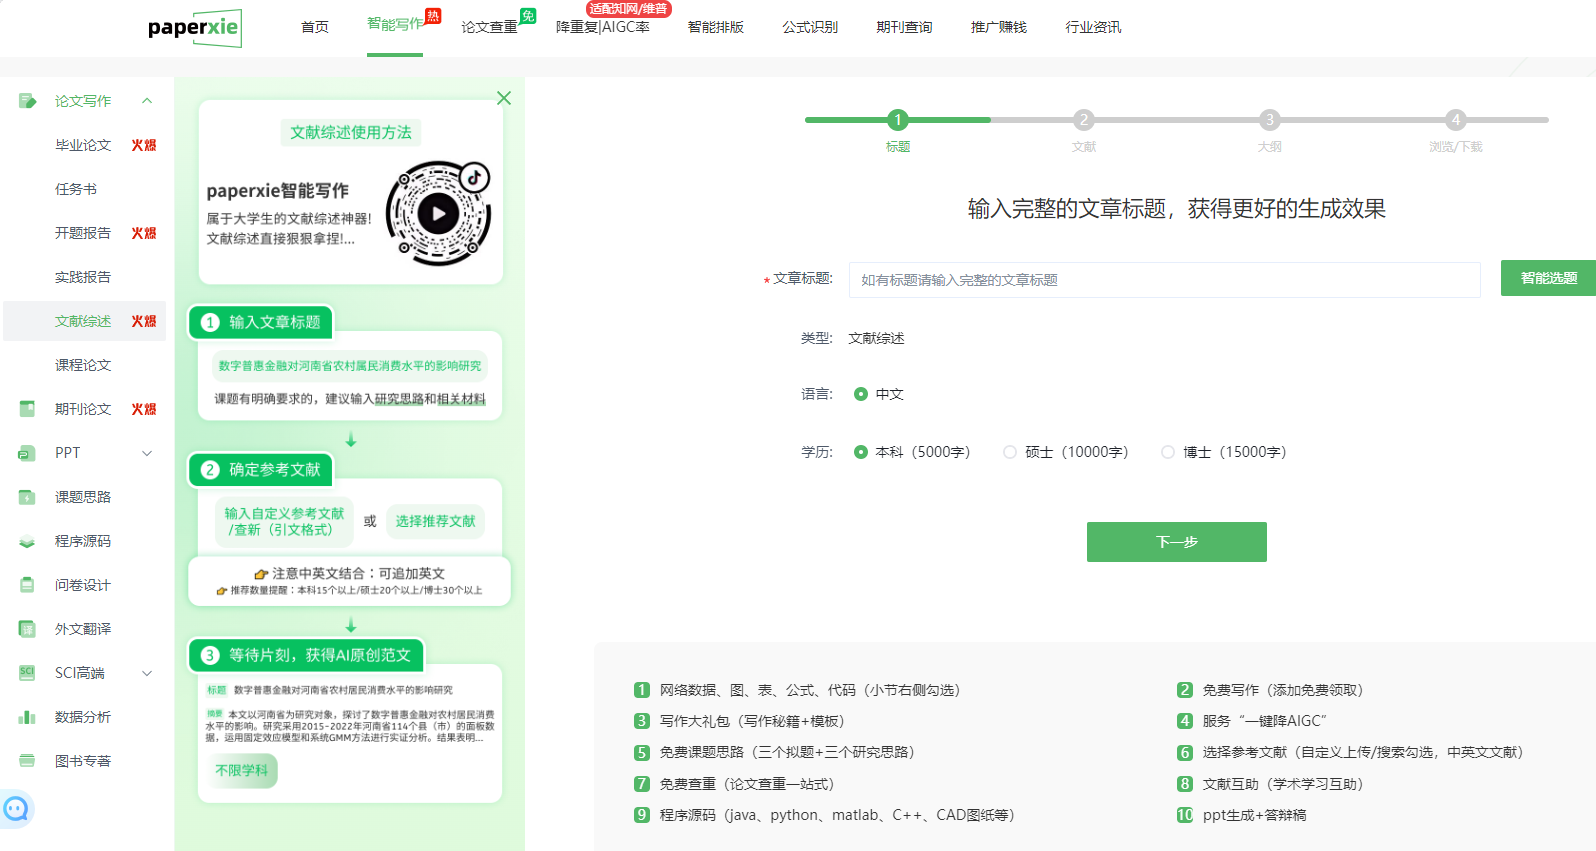Open the 课题思路 sidebar icon
Viewport: 1596px width, 851px height.
(27, 497)
